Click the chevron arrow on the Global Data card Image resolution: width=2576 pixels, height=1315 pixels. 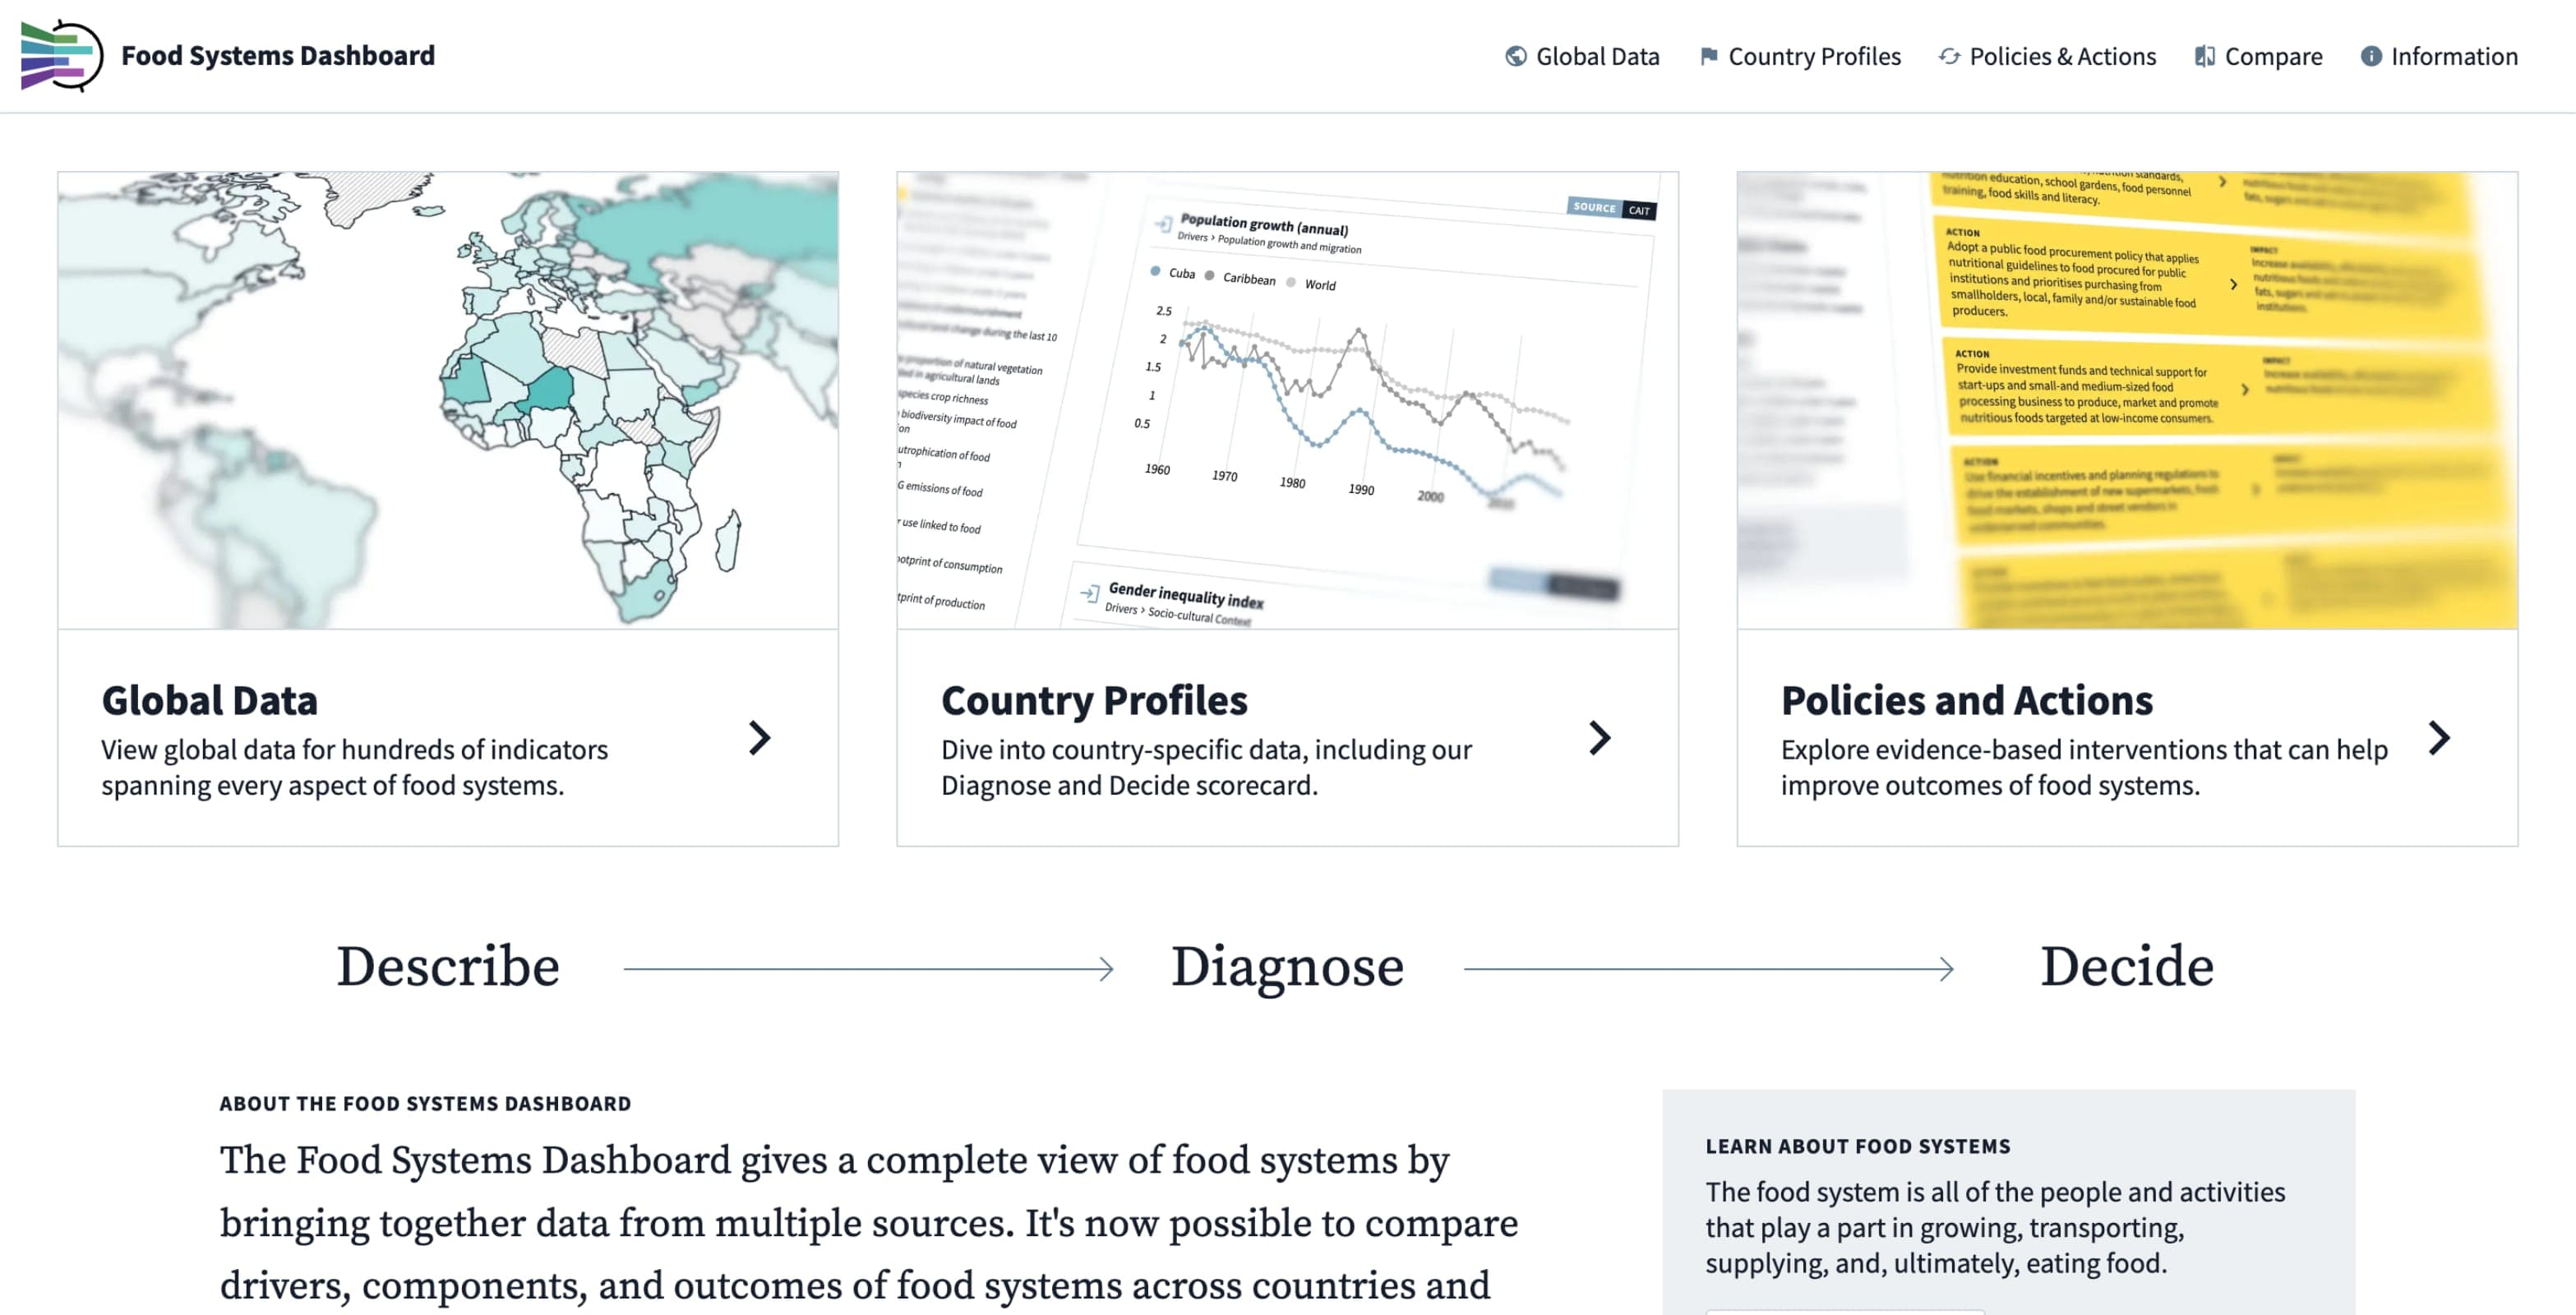(x=760, y=739)
